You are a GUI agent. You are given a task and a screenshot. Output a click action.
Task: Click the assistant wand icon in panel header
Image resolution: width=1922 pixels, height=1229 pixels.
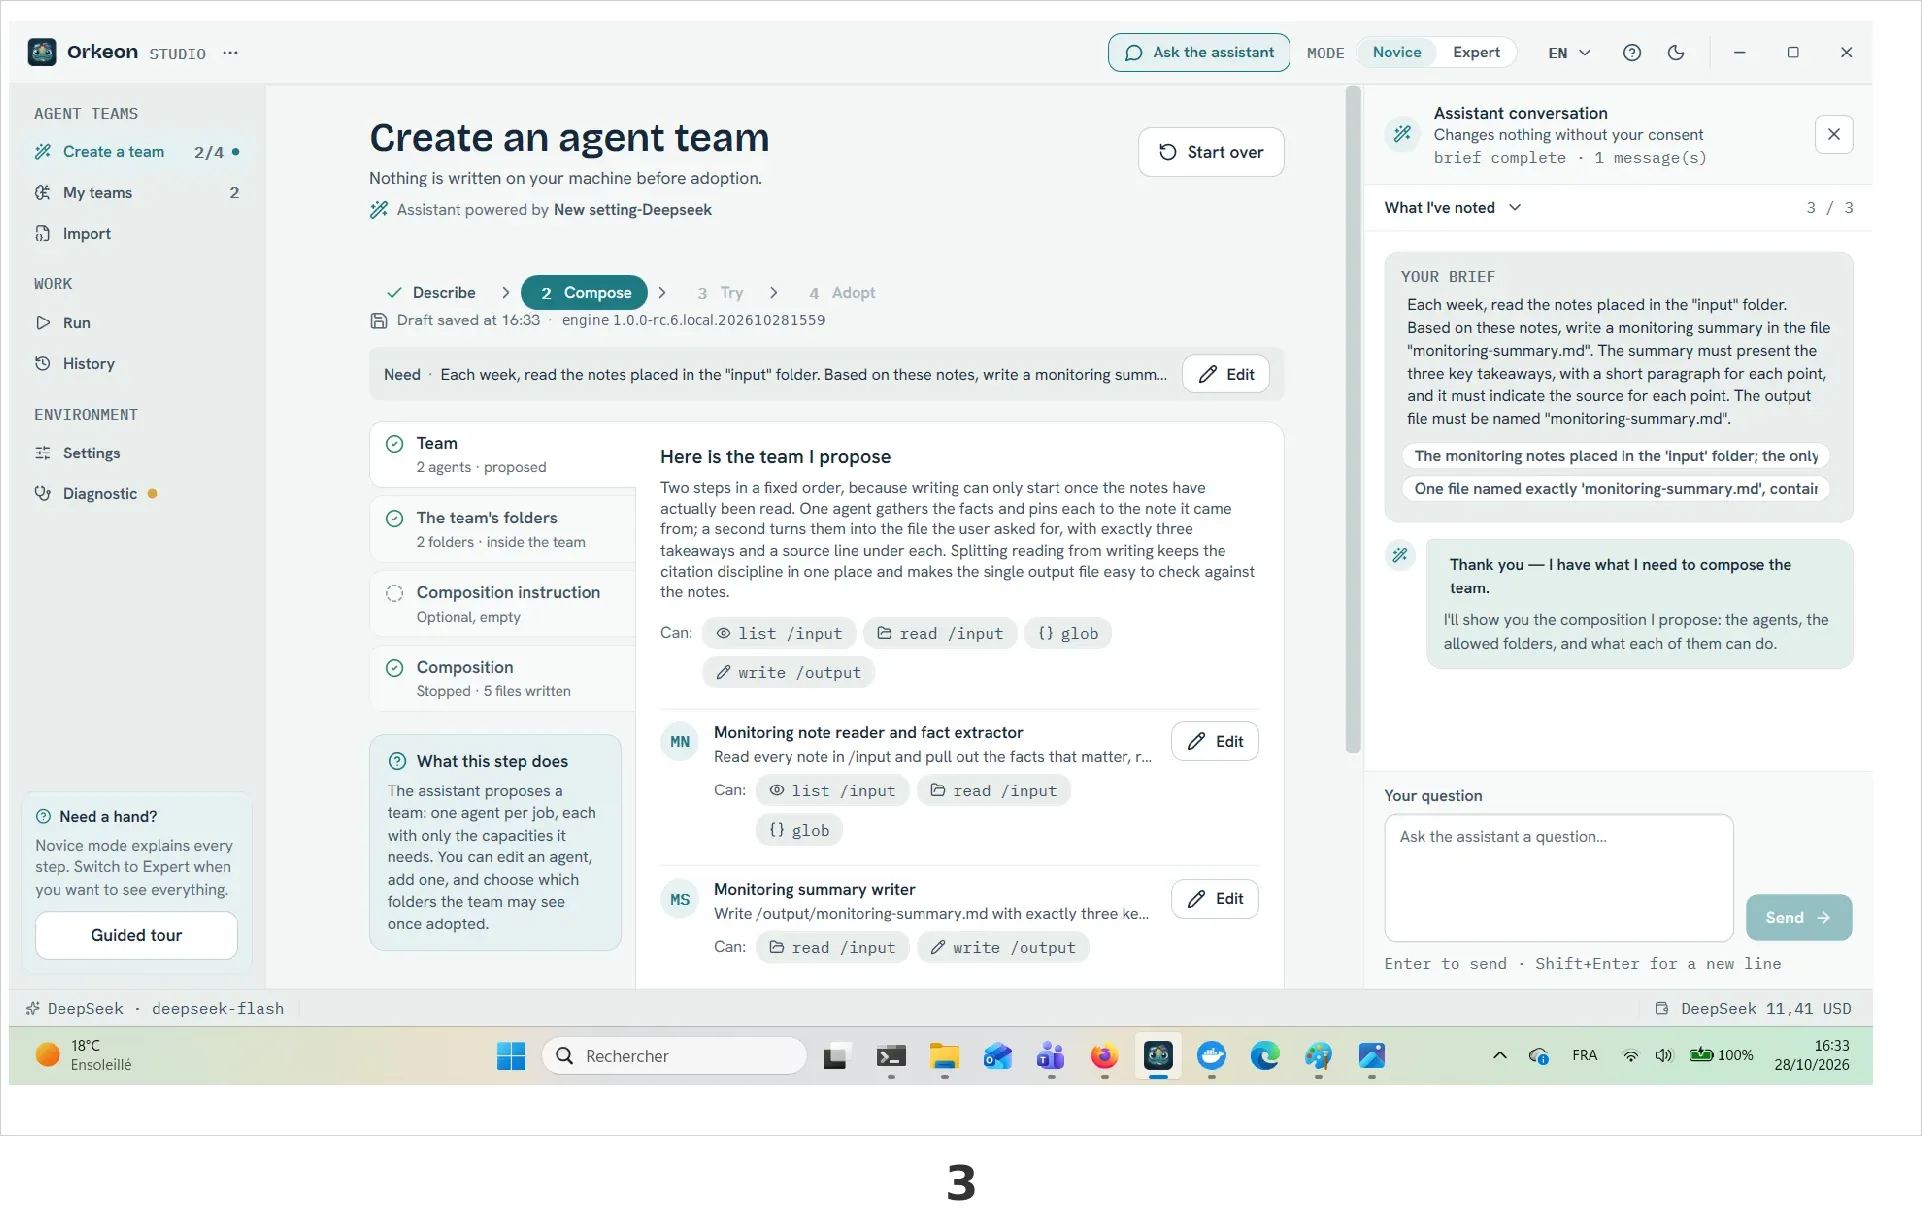pos(1403,133)
